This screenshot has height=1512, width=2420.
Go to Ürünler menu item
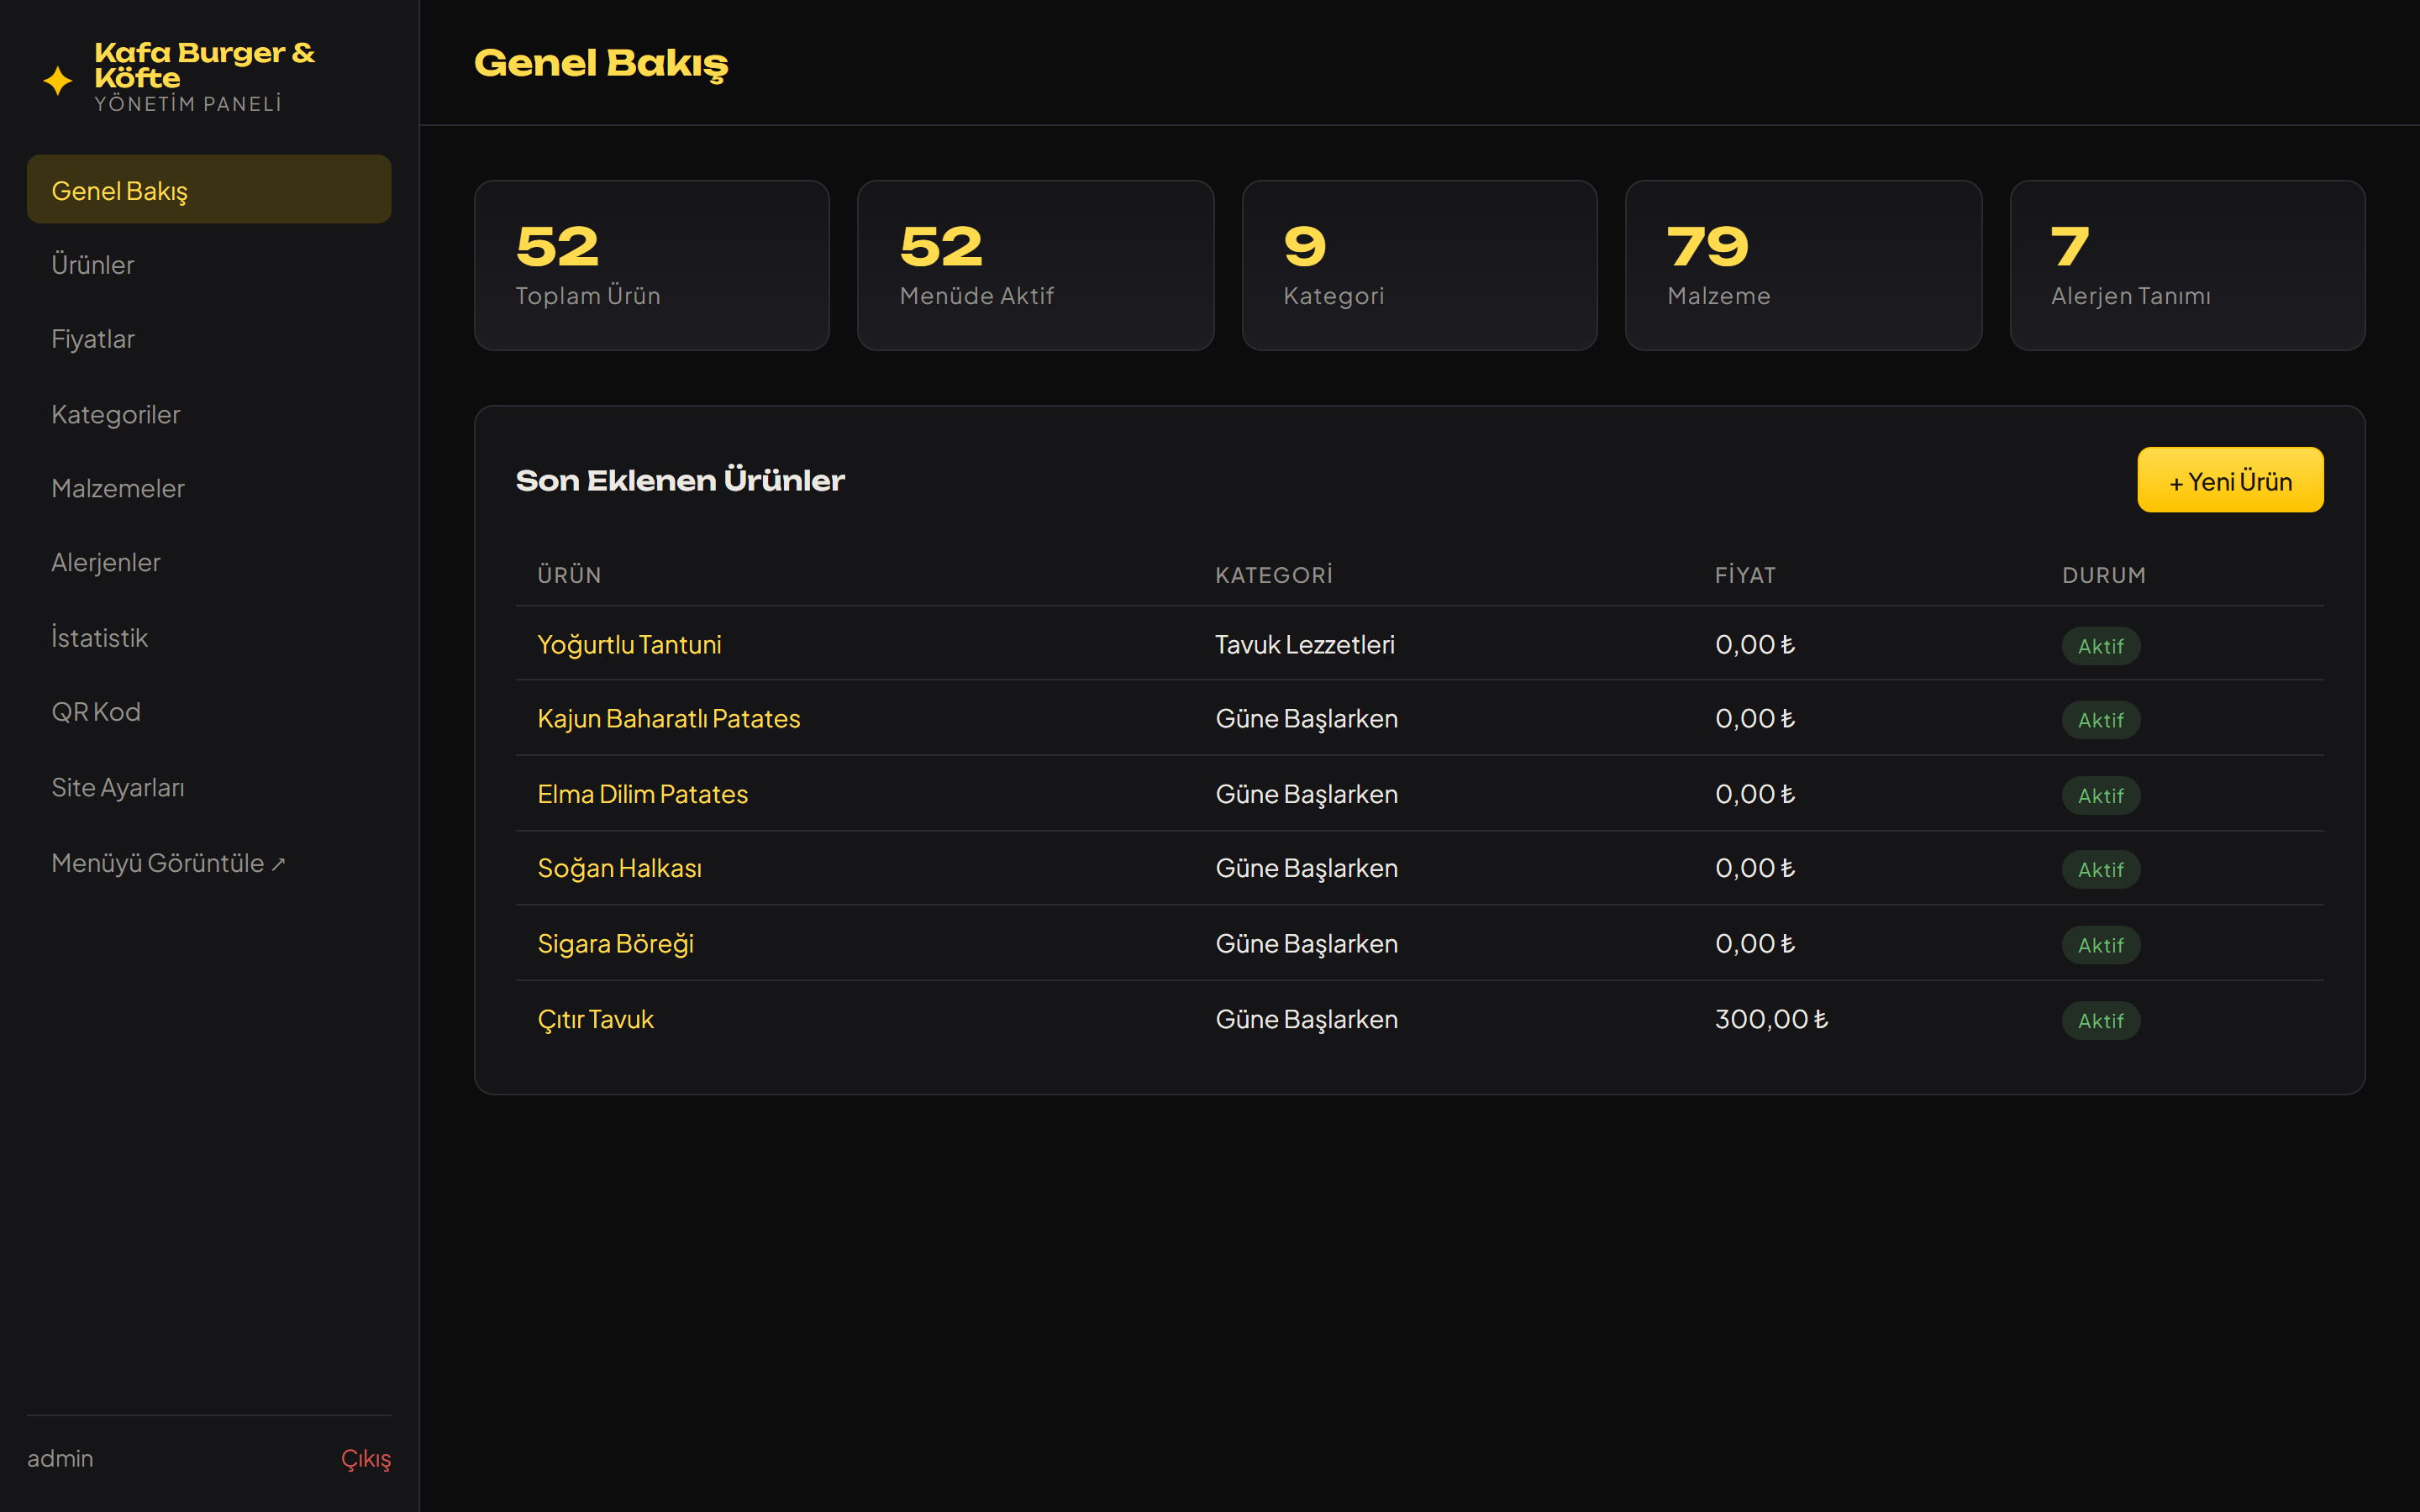(x=209, y=265)
